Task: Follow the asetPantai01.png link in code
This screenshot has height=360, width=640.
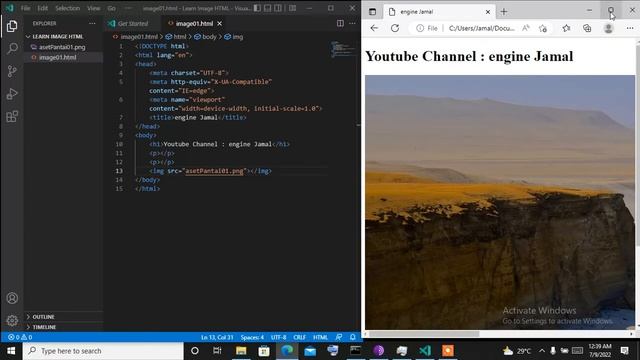Action: click(x=214, y=171)
